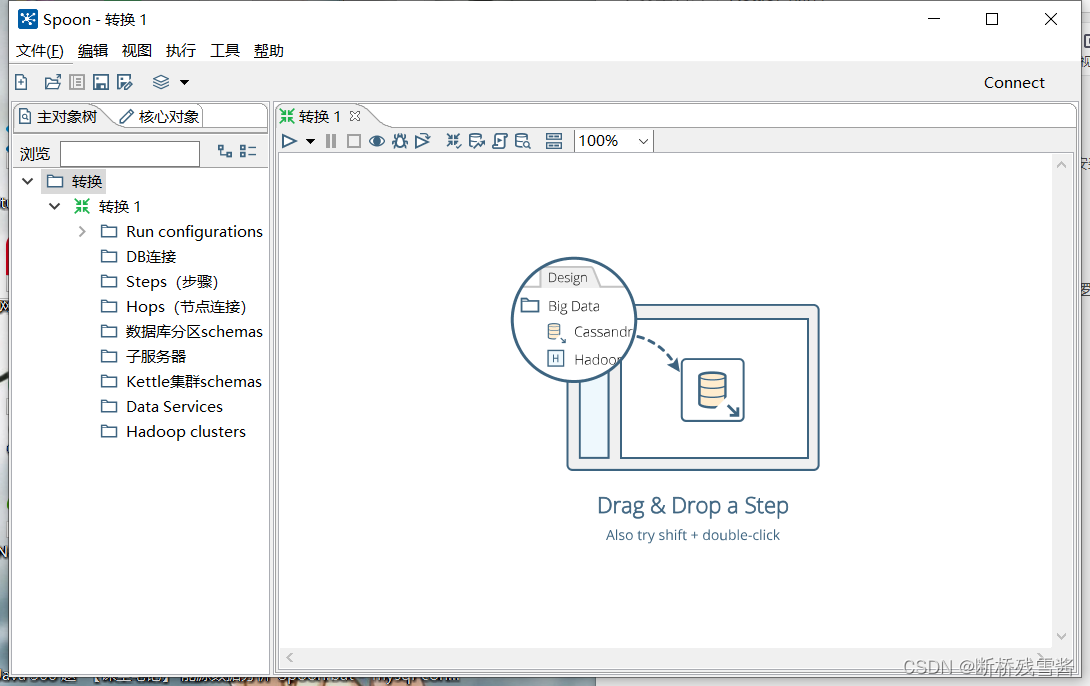1090x686 pixels.
Task: Collapse the 转换 1 tree node
Action: click(55, 206)
